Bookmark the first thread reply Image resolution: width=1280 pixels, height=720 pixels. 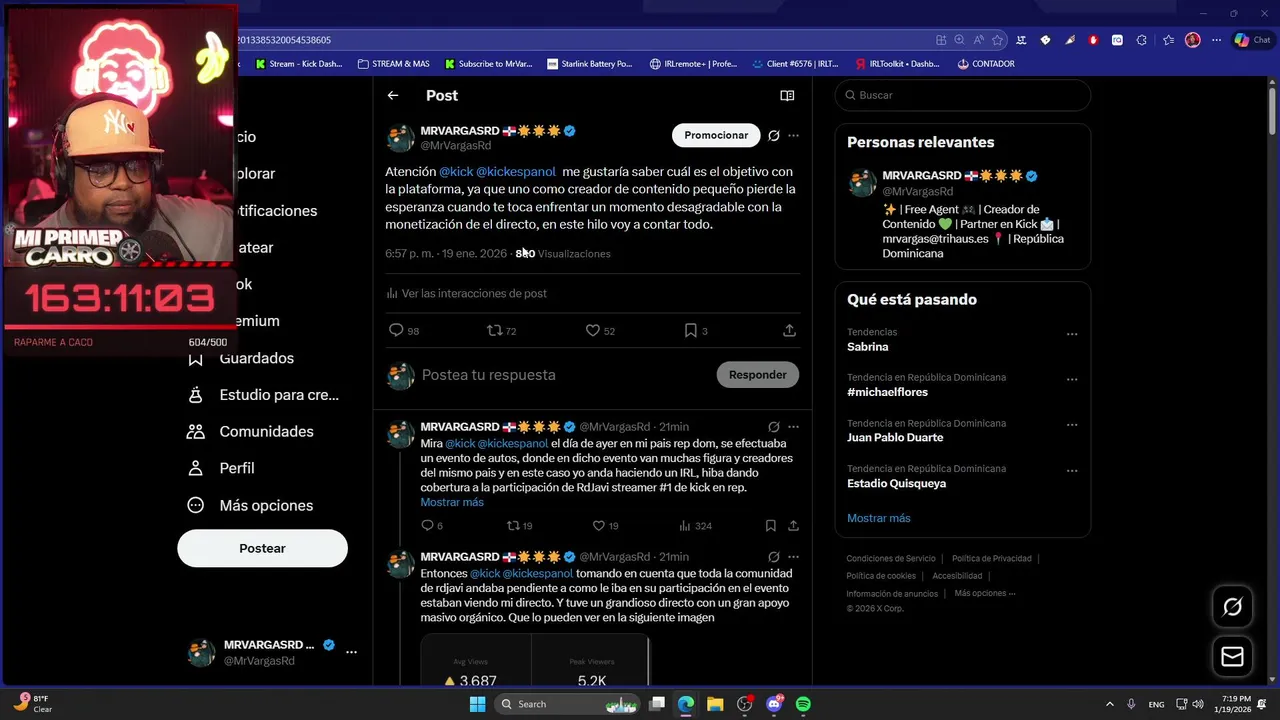coord(770,525)
